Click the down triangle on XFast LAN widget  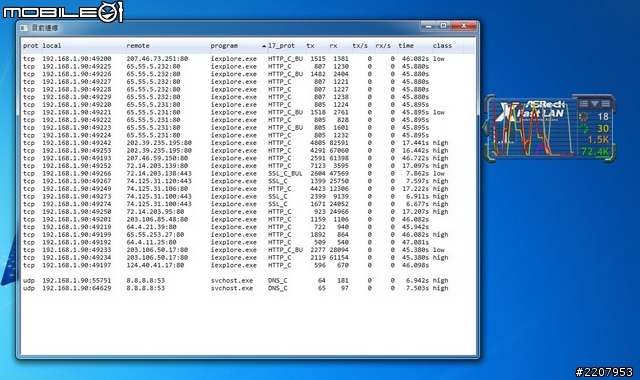click(x=595, y=104)
